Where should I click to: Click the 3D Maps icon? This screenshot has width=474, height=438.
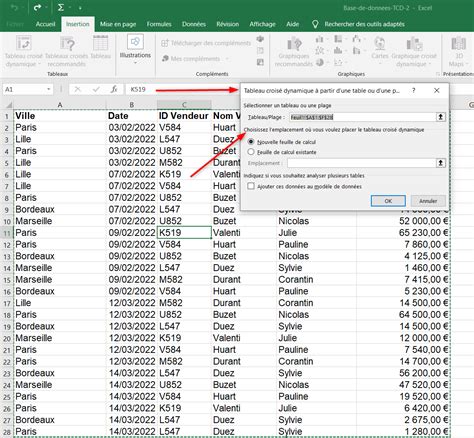coord(459,44)
